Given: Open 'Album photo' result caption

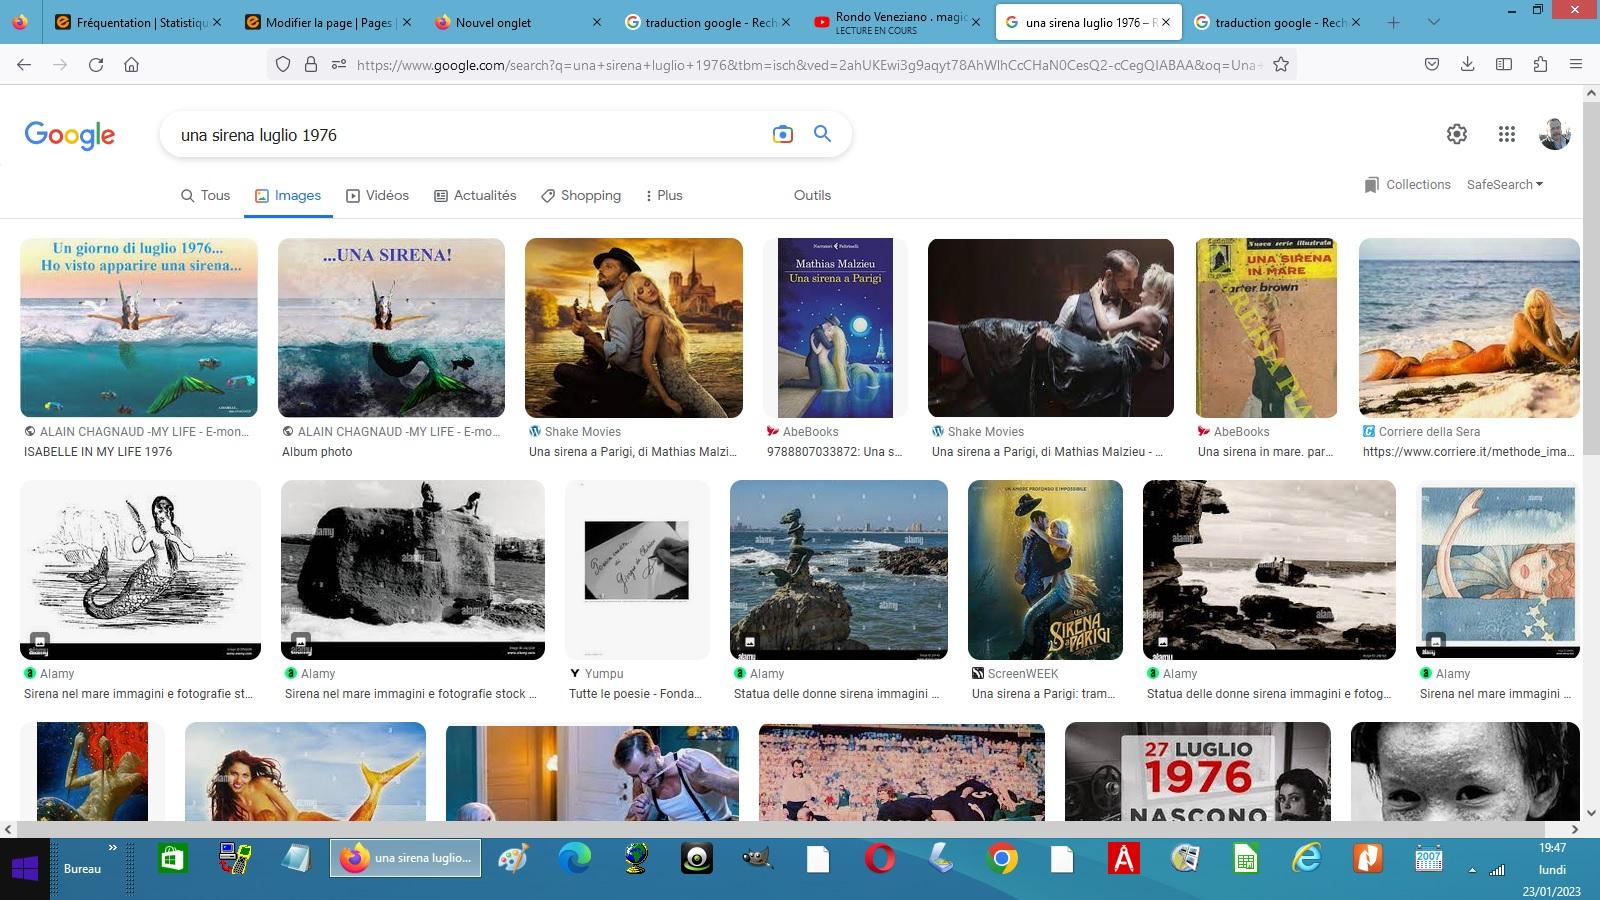Looking at the screenshot, I should tap(317, 452).
